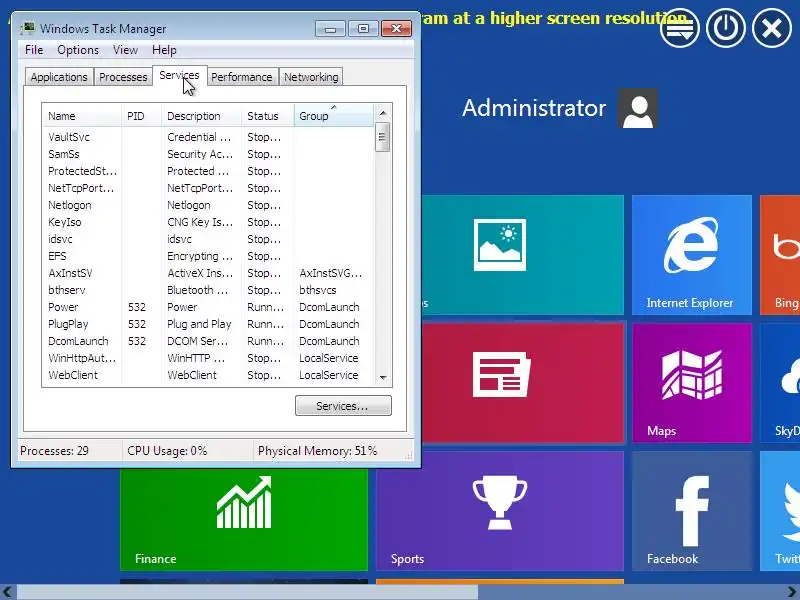Open the SkyDrive cloud tile
Image resolution: width=800 pixels, height=600 pixels.
(780, 382)
